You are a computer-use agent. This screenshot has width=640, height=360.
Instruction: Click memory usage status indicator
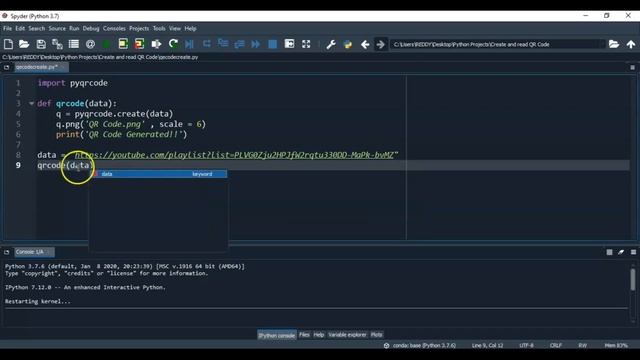[x=616, y=345]
